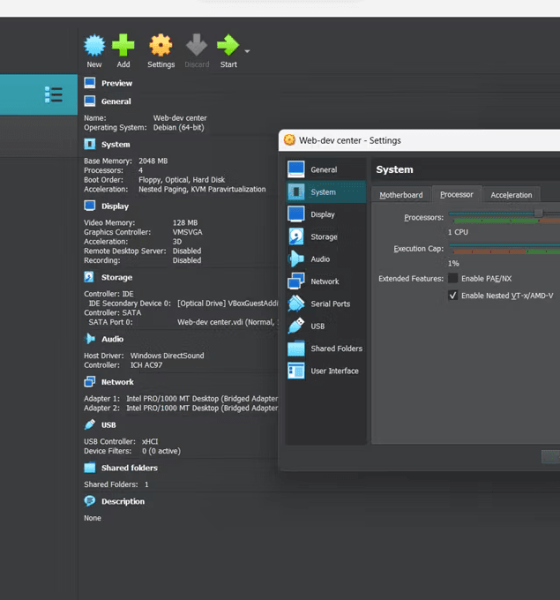Switch to the Motherboard tab
The image size is (560, 600).
(x=401, y=195)
